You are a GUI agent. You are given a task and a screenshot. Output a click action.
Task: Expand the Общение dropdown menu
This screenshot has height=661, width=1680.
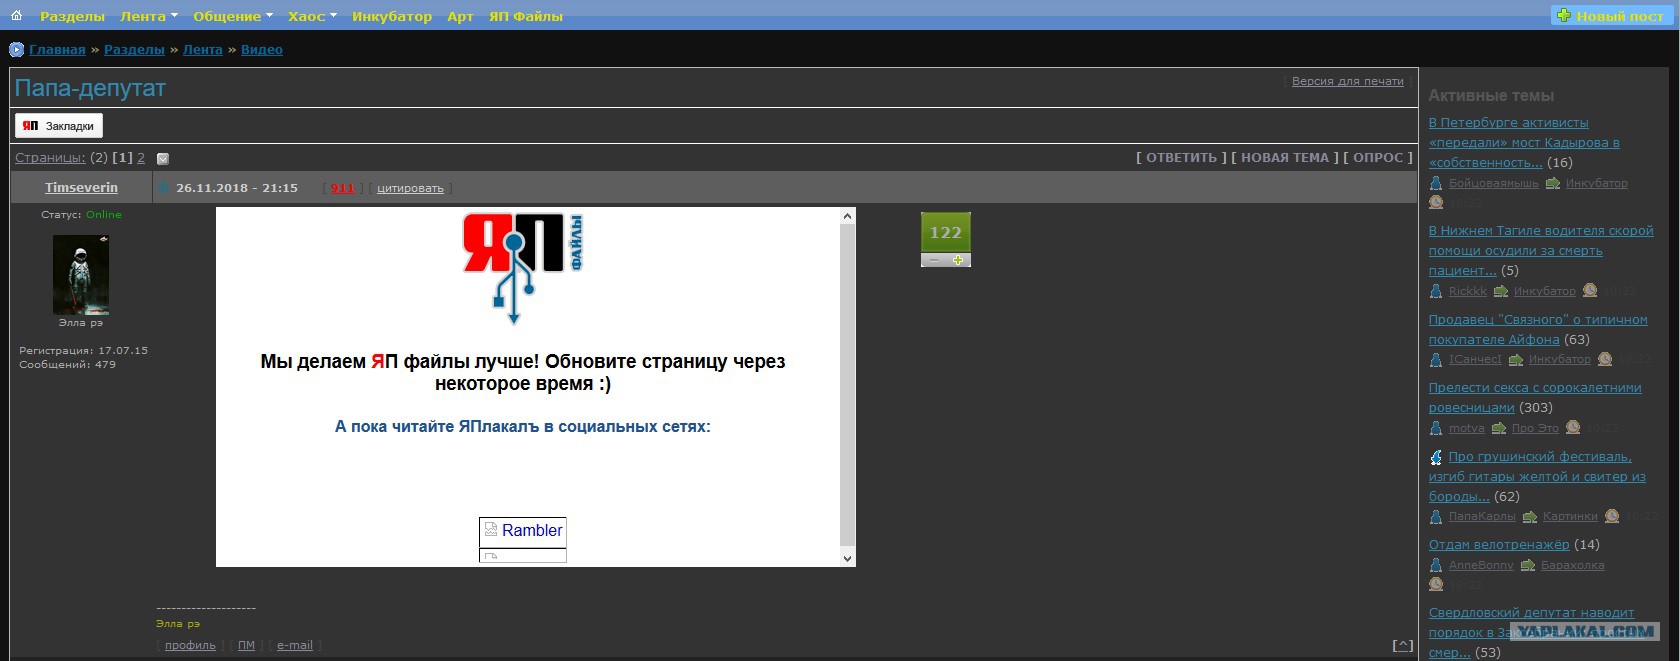(233, 16)
